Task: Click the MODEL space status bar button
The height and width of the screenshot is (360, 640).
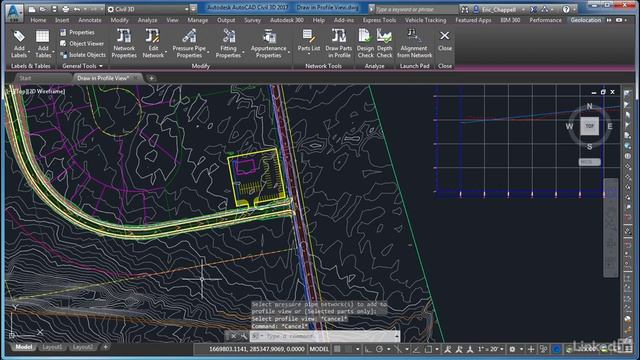Action: (319, 349)
